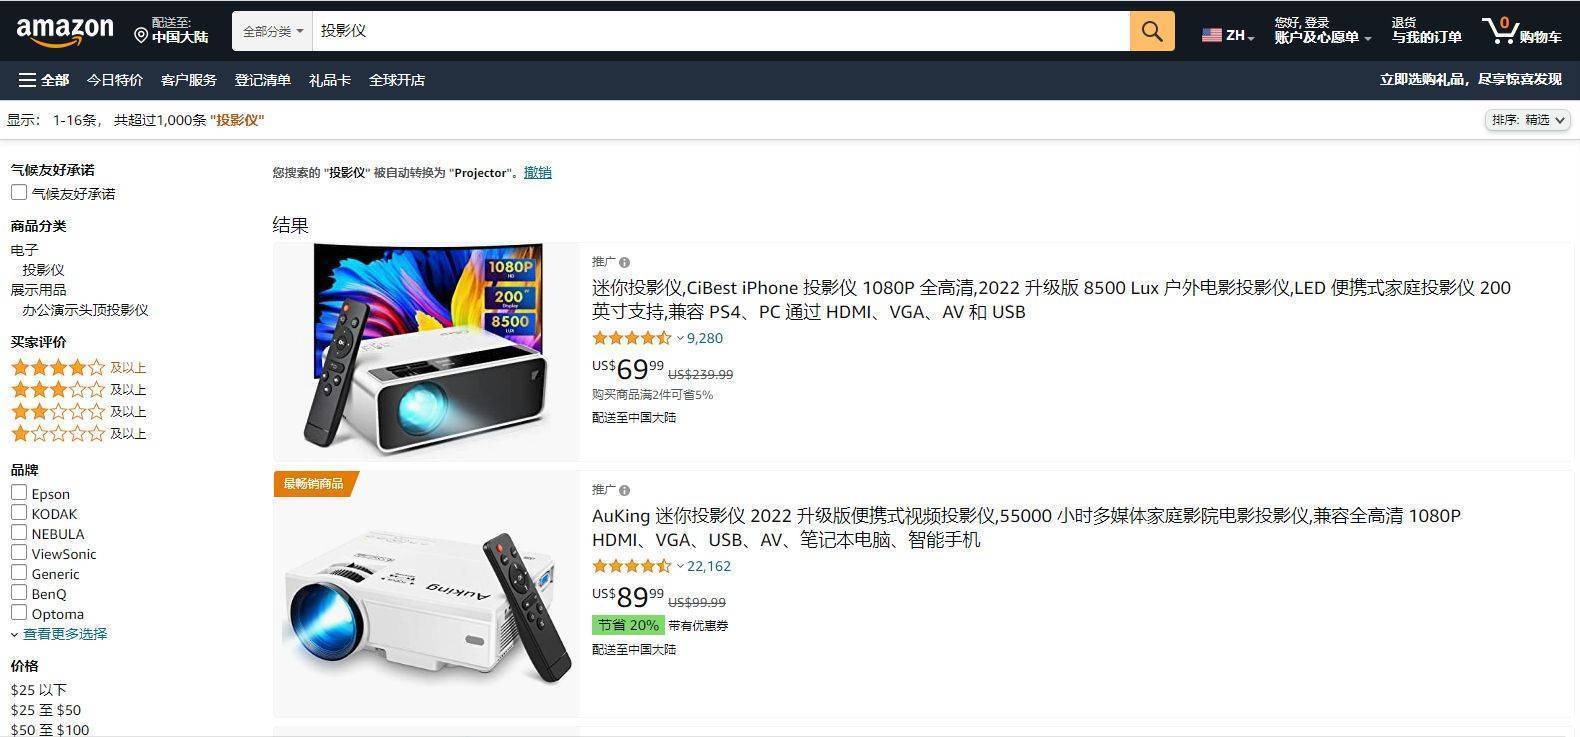Screen dimensions: 1580x737
Task: Open the 排序: 精选 sort dropdown
Action: pos(1527,120)
